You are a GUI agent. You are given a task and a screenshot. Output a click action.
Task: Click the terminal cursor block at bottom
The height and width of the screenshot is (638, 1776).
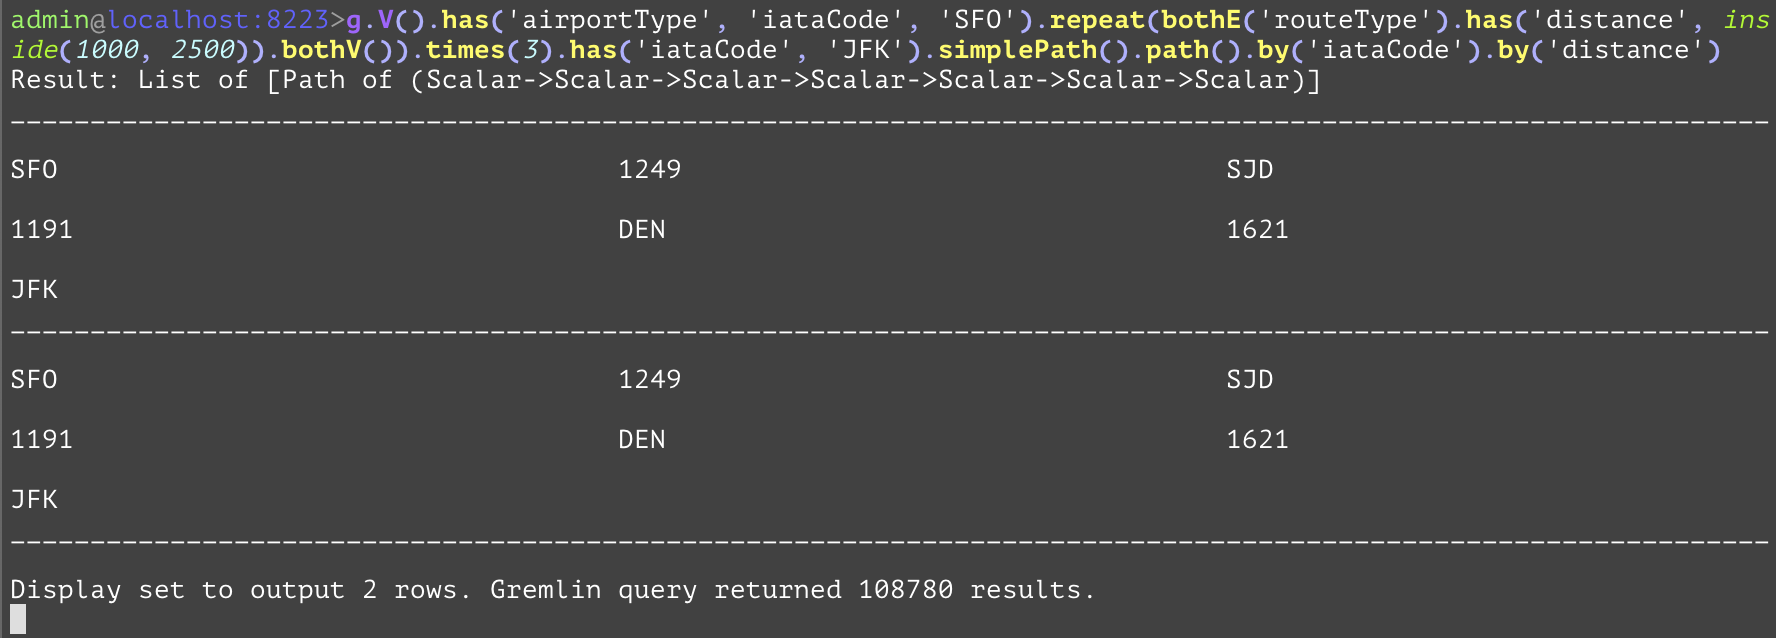click(x=18, y=619)
